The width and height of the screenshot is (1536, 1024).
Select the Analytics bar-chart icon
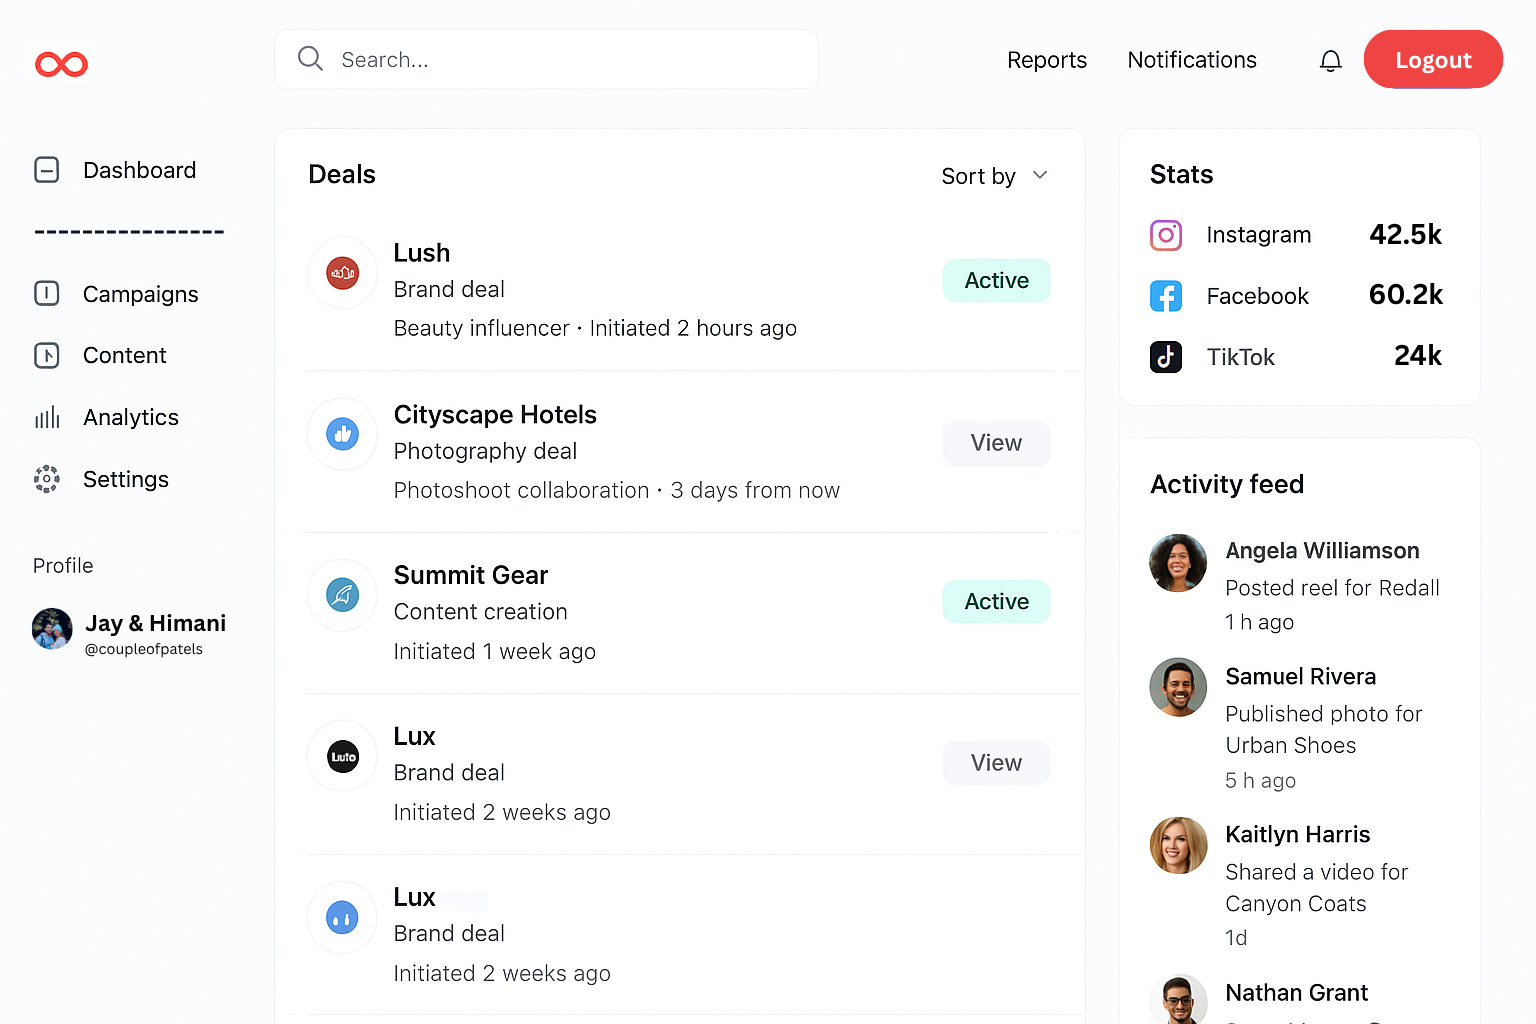[46, 417]
